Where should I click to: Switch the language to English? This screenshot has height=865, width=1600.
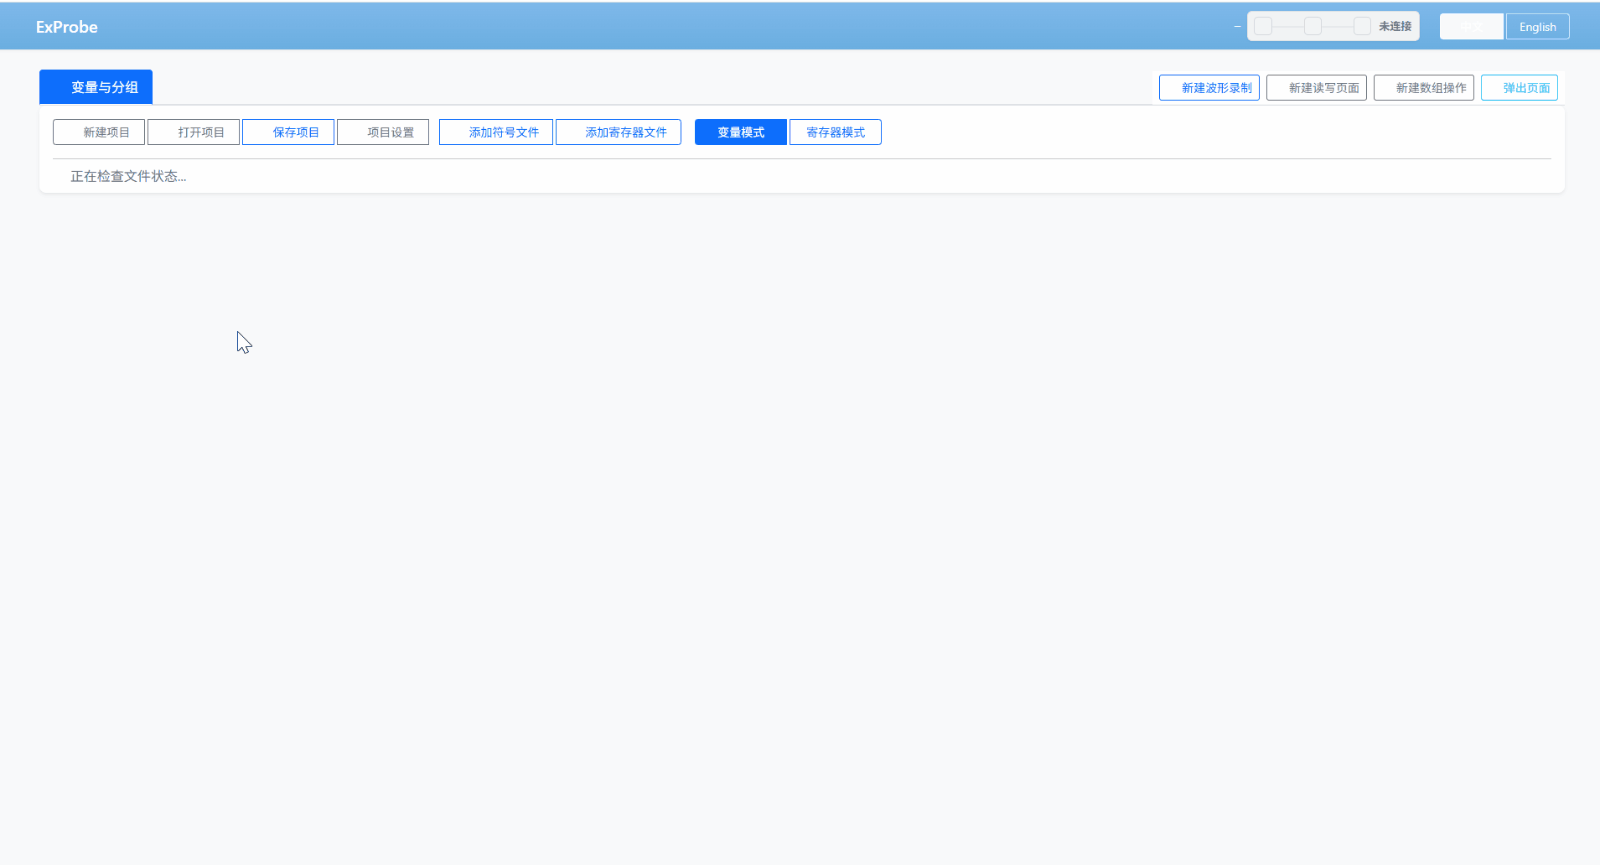tap(1538, 27)
